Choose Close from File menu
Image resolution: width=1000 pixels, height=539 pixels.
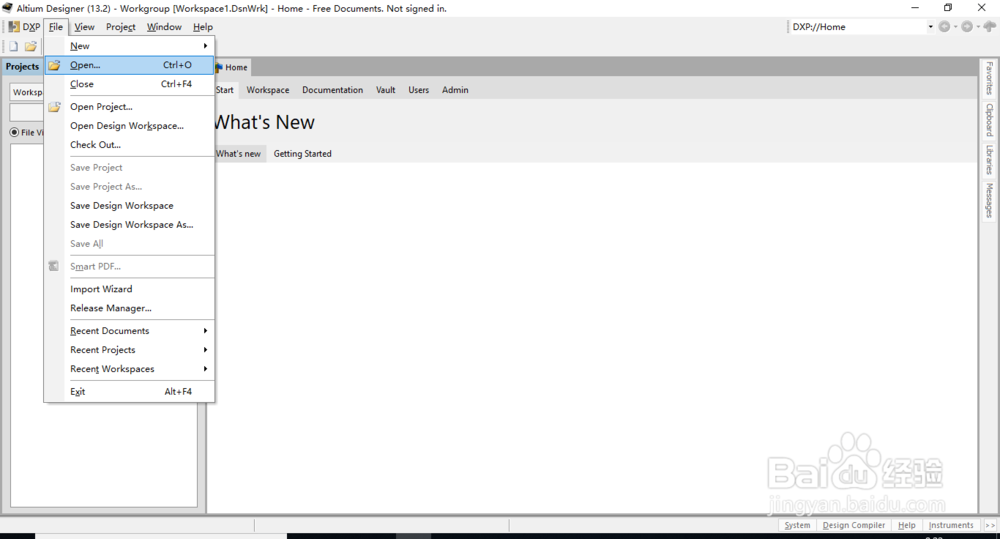[129, 84]
